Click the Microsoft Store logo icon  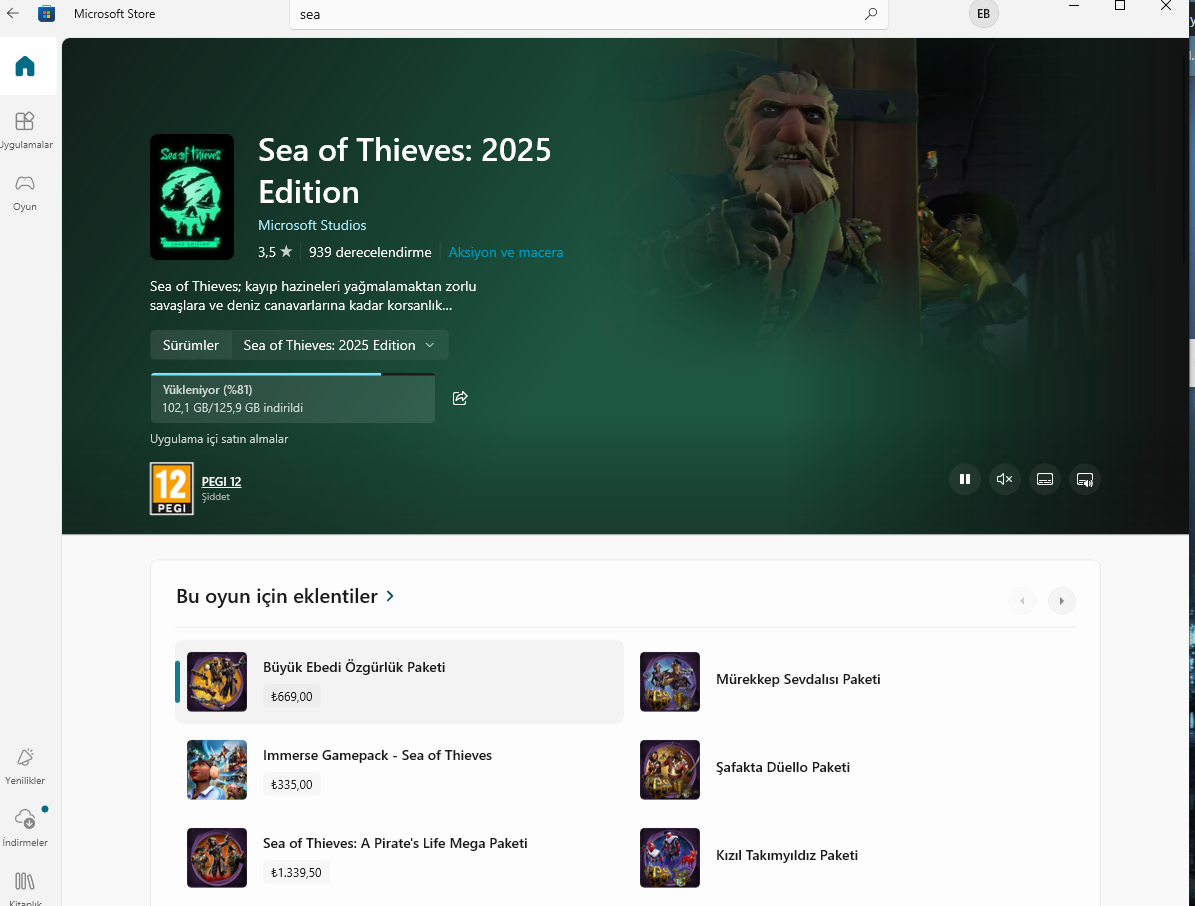pyautogui.click(x=46, y=14)
